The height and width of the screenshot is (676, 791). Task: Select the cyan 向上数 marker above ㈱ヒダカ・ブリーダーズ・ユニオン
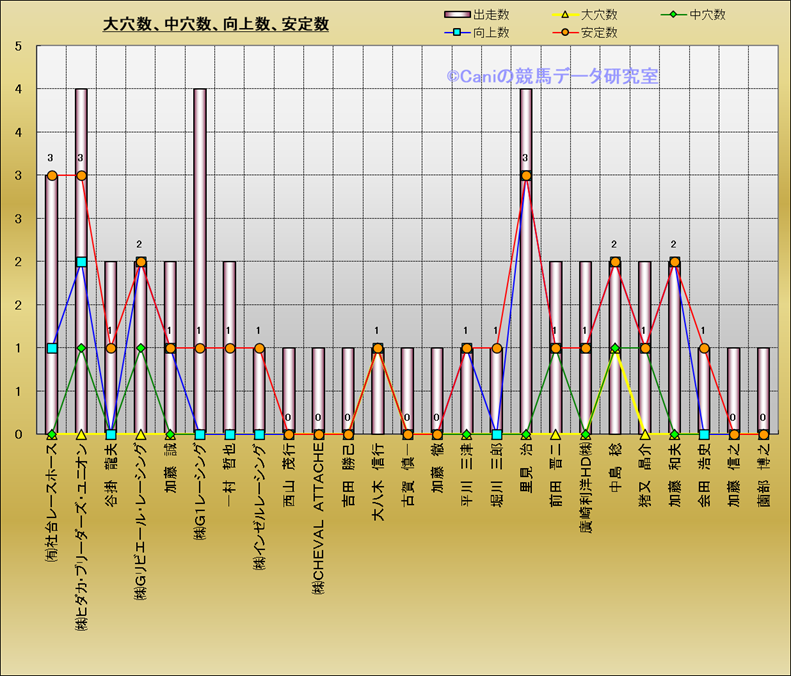tap(81, 262)
